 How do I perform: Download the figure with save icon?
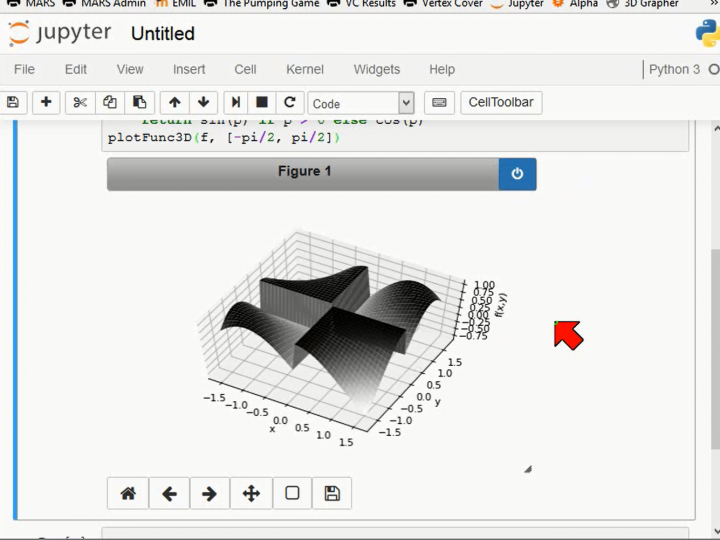332,494
